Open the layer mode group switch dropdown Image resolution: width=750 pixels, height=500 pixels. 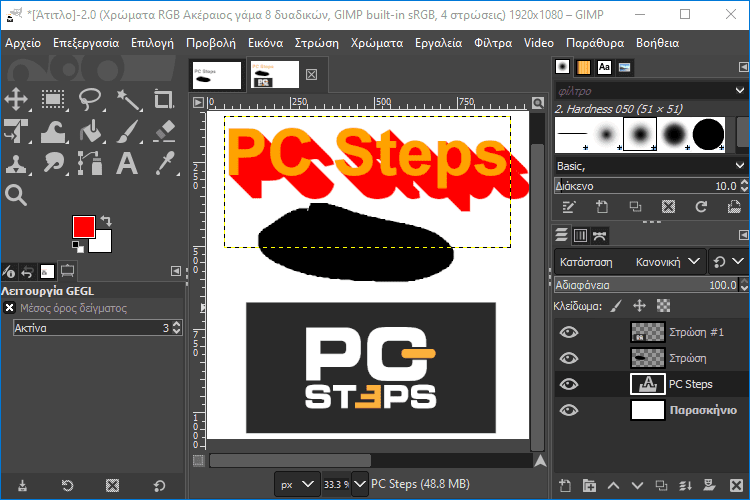tap(729, 262)
